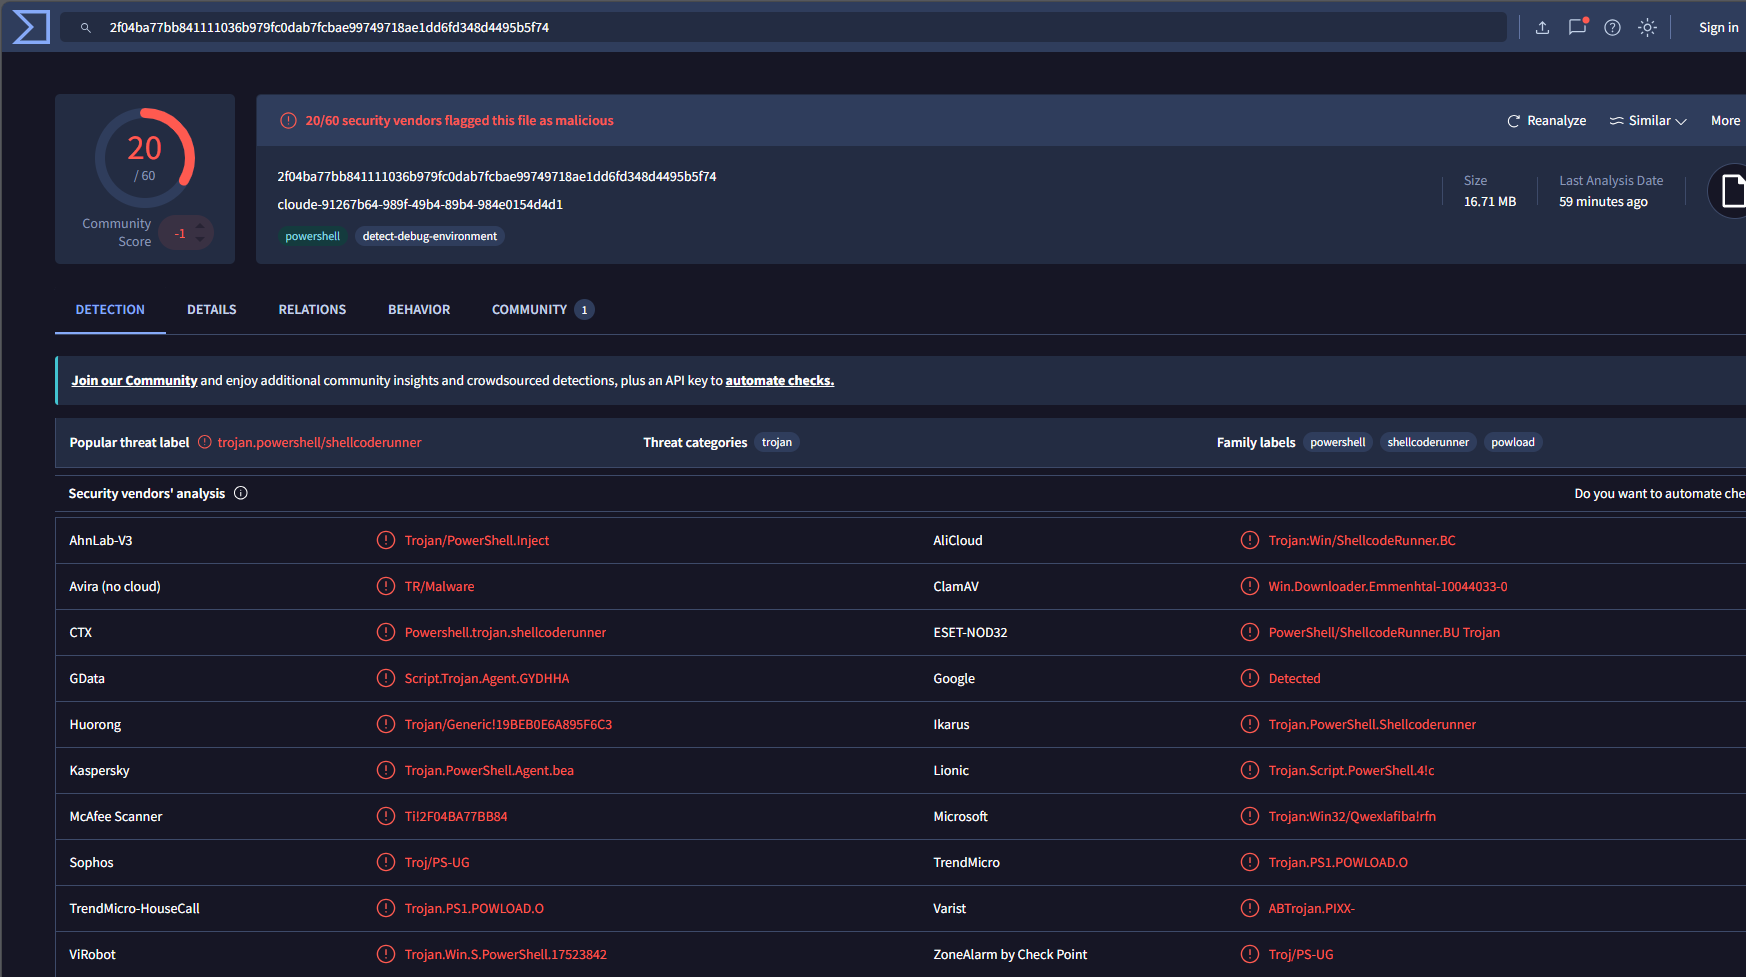Click the search magnifier icon
This screenshot has width=1746, height=977.
pyautogui.click(x=86, y=28)
